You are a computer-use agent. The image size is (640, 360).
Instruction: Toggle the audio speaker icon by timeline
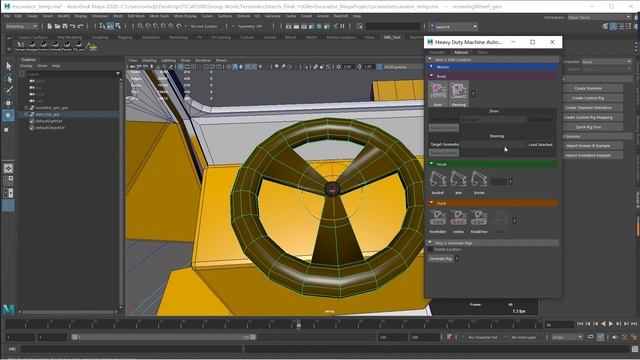click(615, 337)
